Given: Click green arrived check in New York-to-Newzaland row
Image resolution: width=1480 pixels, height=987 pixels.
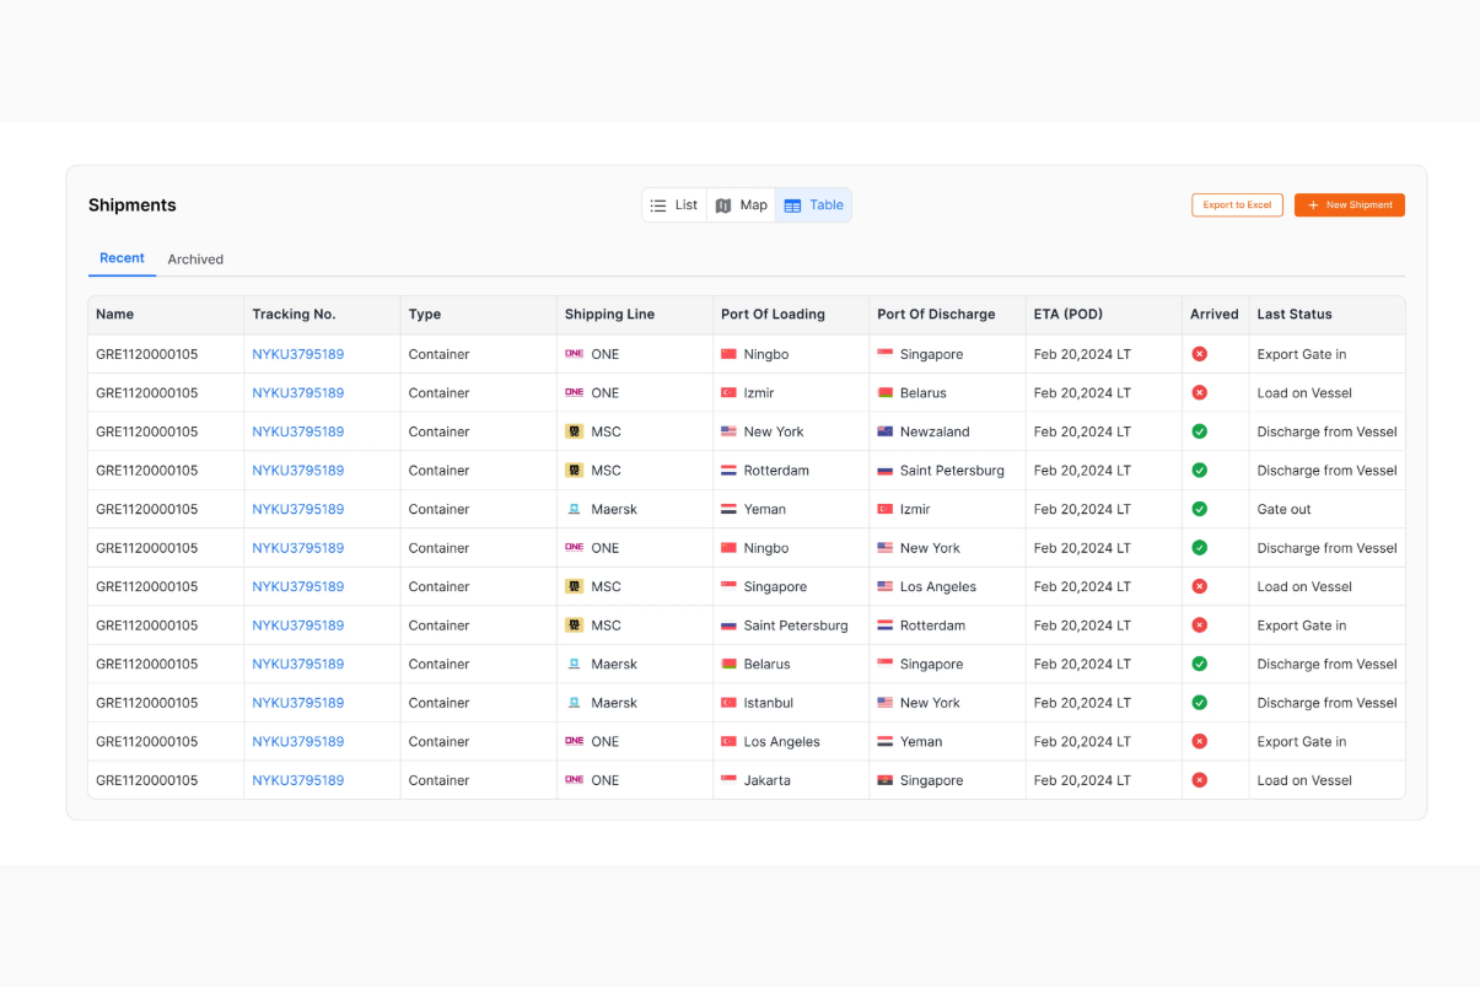Looking at the screenshot, I should 1200,432.
